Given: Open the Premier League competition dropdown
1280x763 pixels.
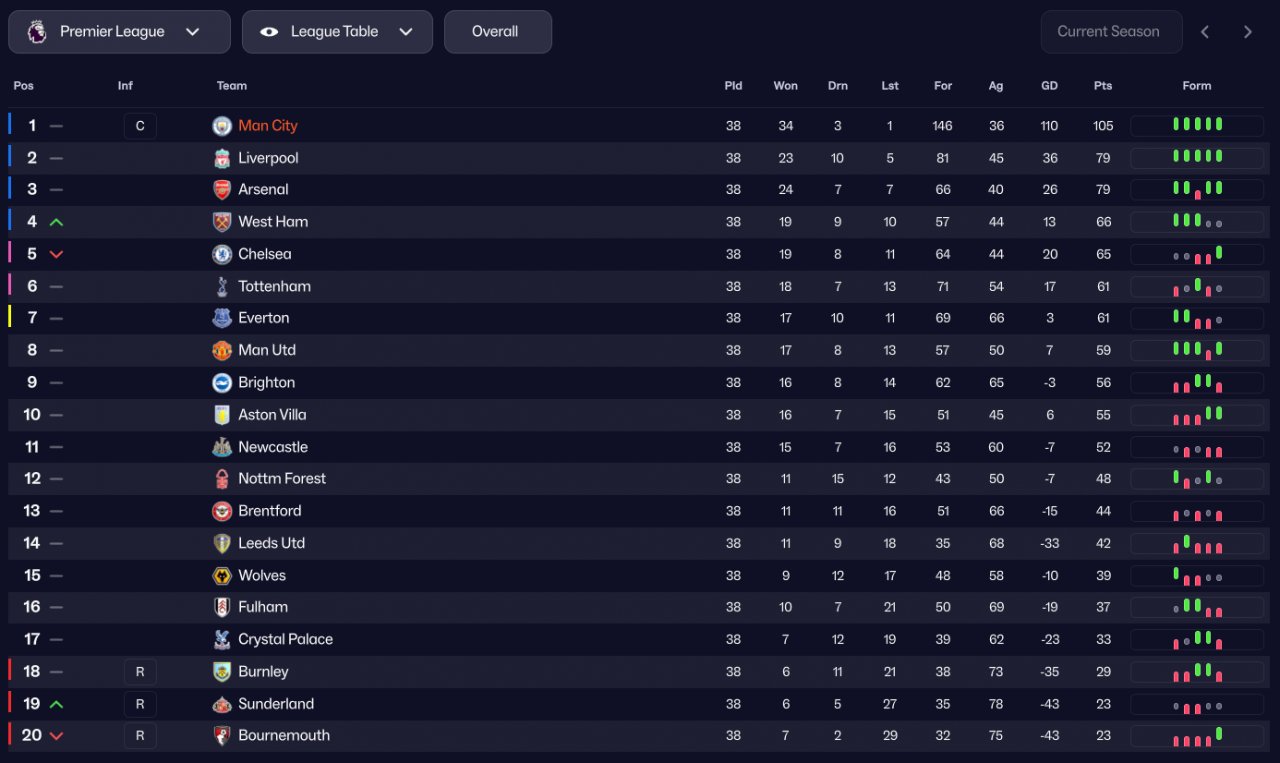Looking at the screenshot, I should tap(119, 32).
